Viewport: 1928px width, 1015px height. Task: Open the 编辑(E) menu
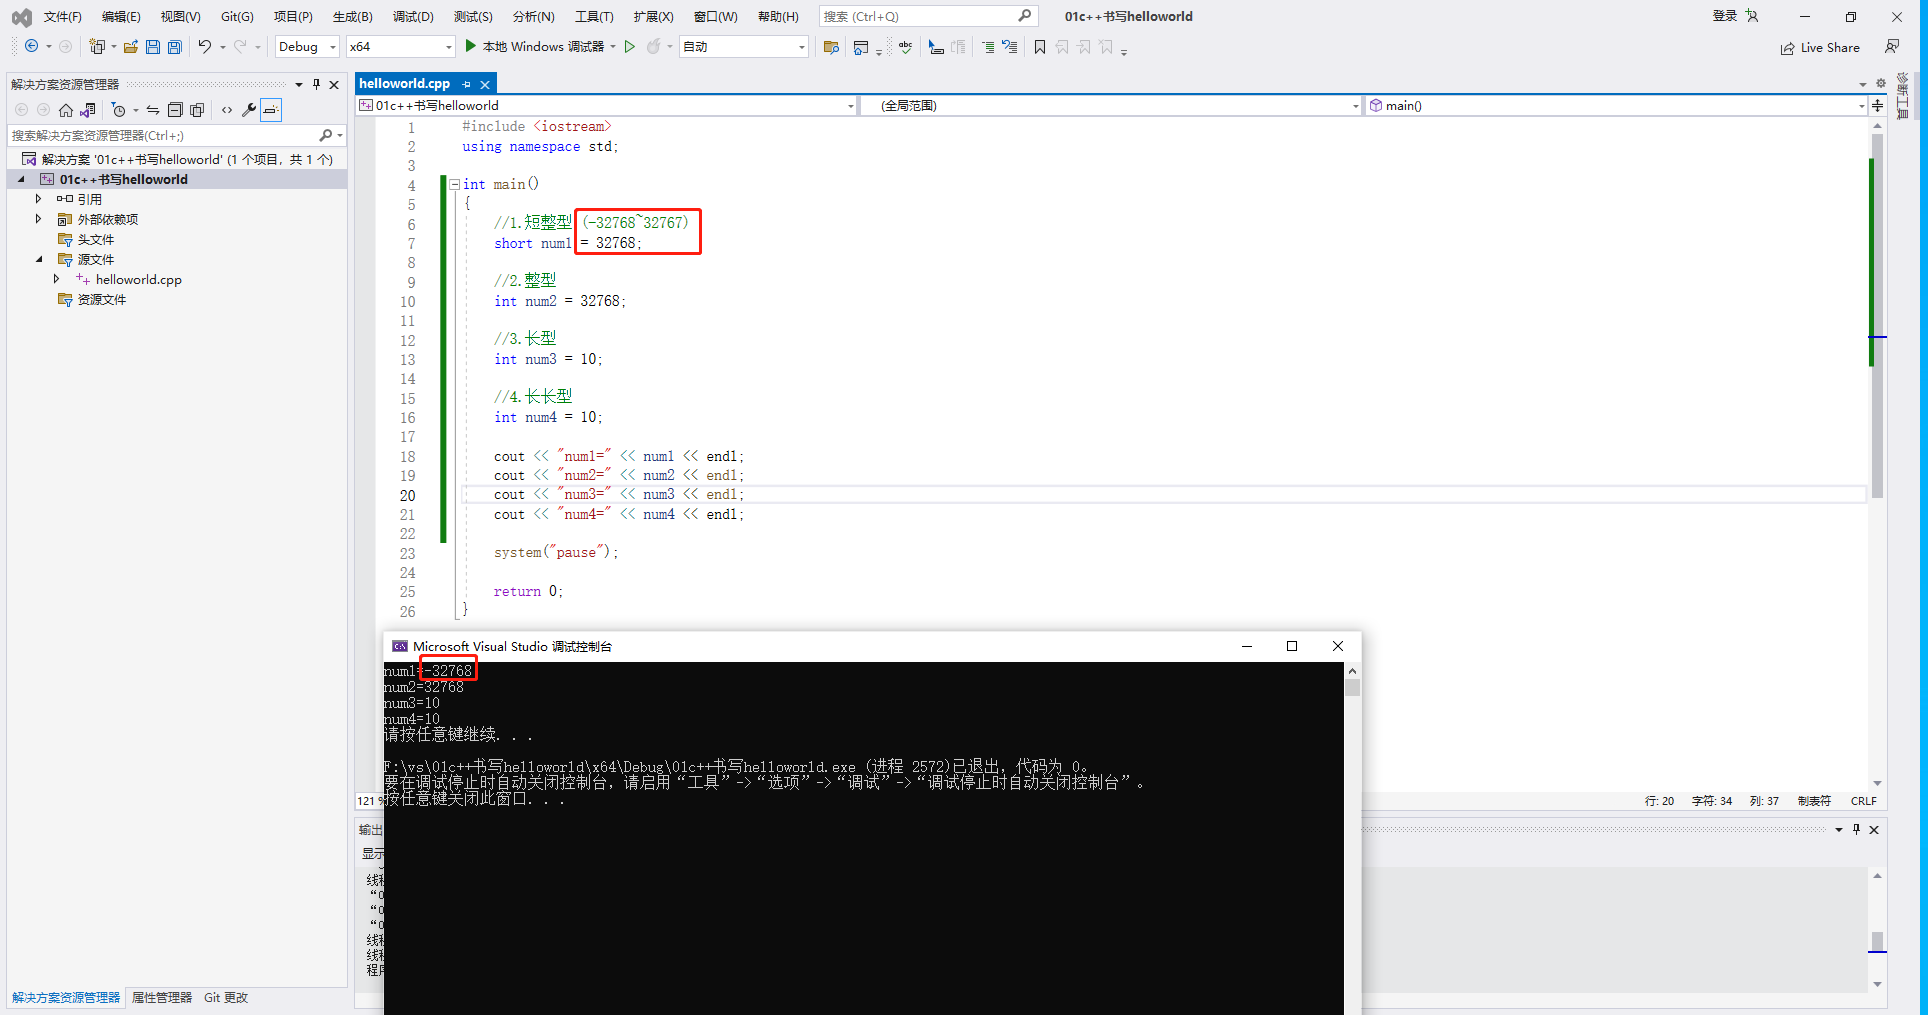tap(121, 16)
